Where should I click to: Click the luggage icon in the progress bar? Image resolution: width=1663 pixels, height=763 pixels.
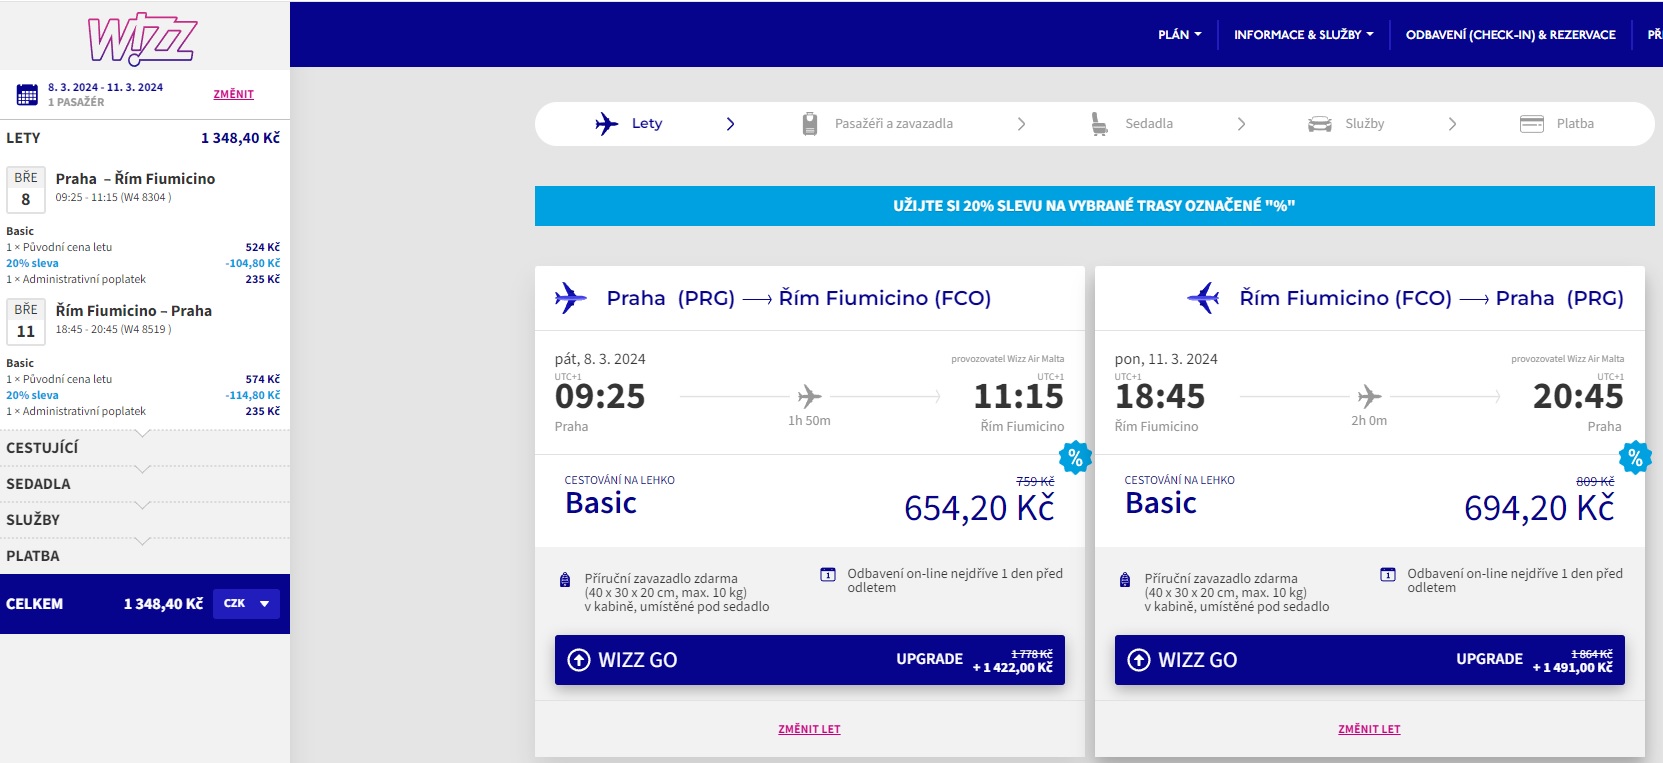click(810, 123)
